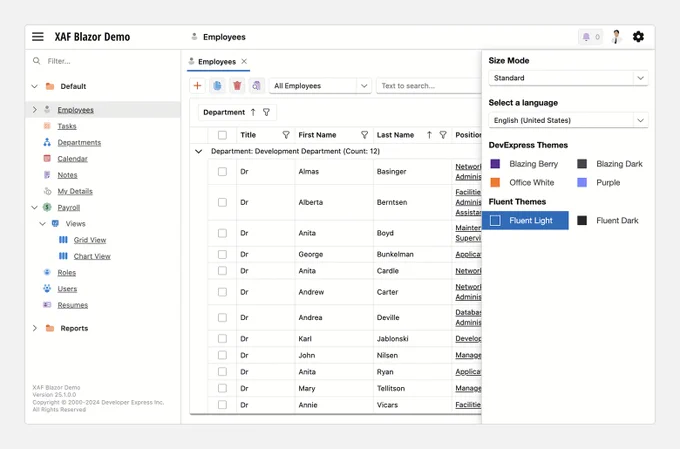The width and height of the screenshot is (680, 449).
Task: Collapse the Views navigation node
Action: tap(42, 224)
